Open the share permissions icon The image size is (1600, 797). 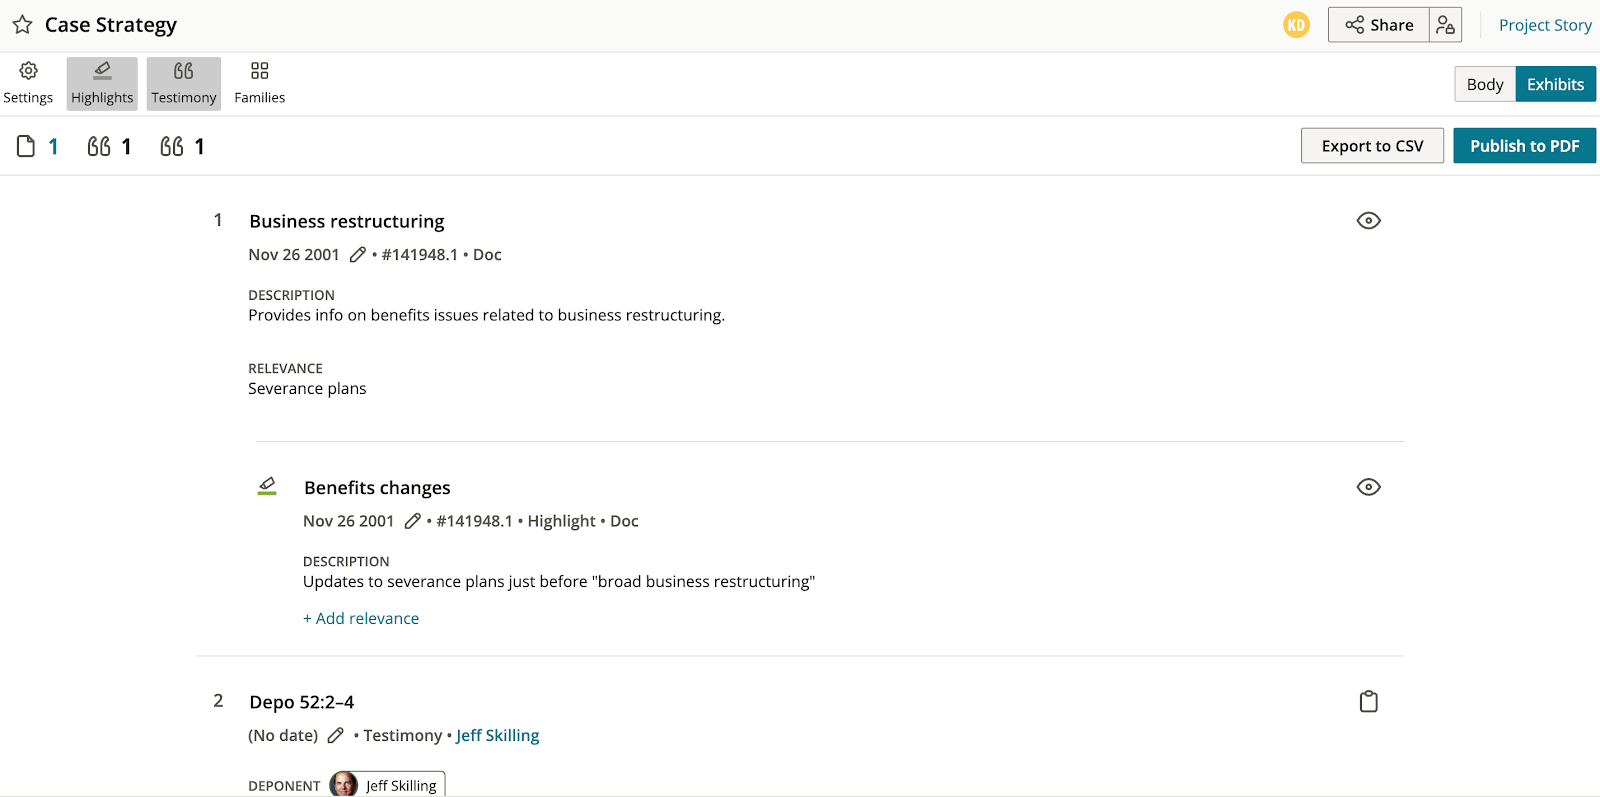click(1445, 25)
